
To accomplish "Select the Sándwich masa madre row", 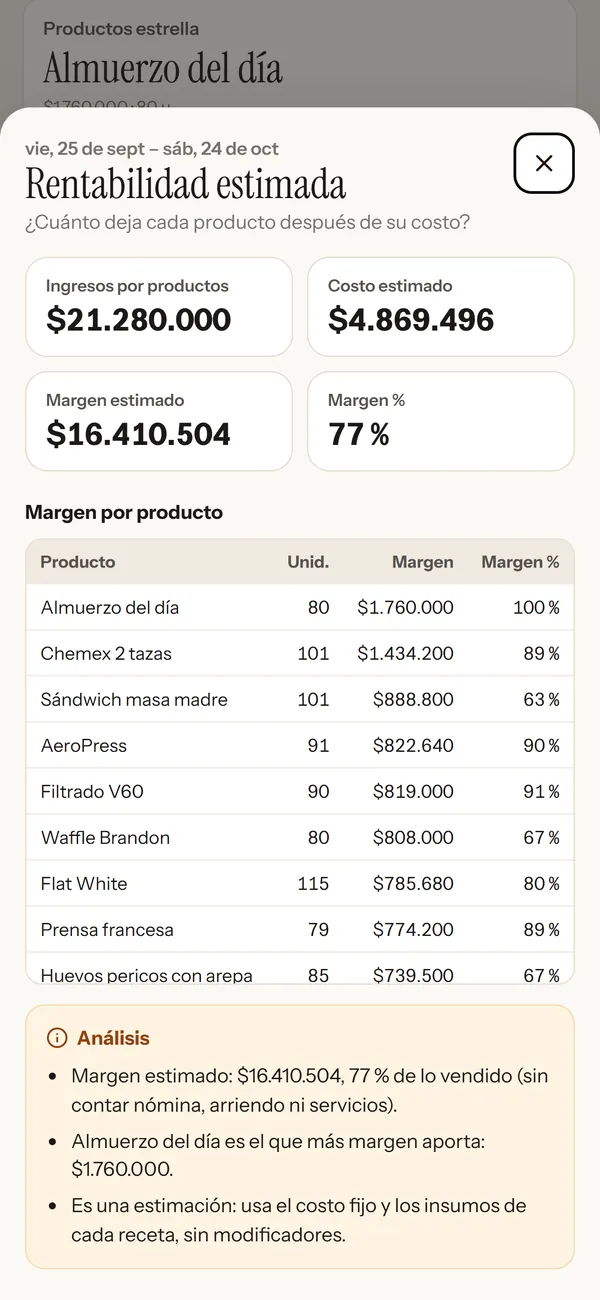I will coord(300,700).
